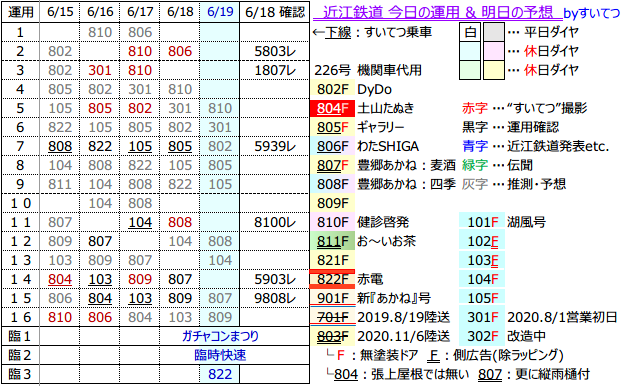This screenshot has width=629, height=386.
Task: Select the blue 822 cell in 臨3 row
Action: click(x=220, y=374)
